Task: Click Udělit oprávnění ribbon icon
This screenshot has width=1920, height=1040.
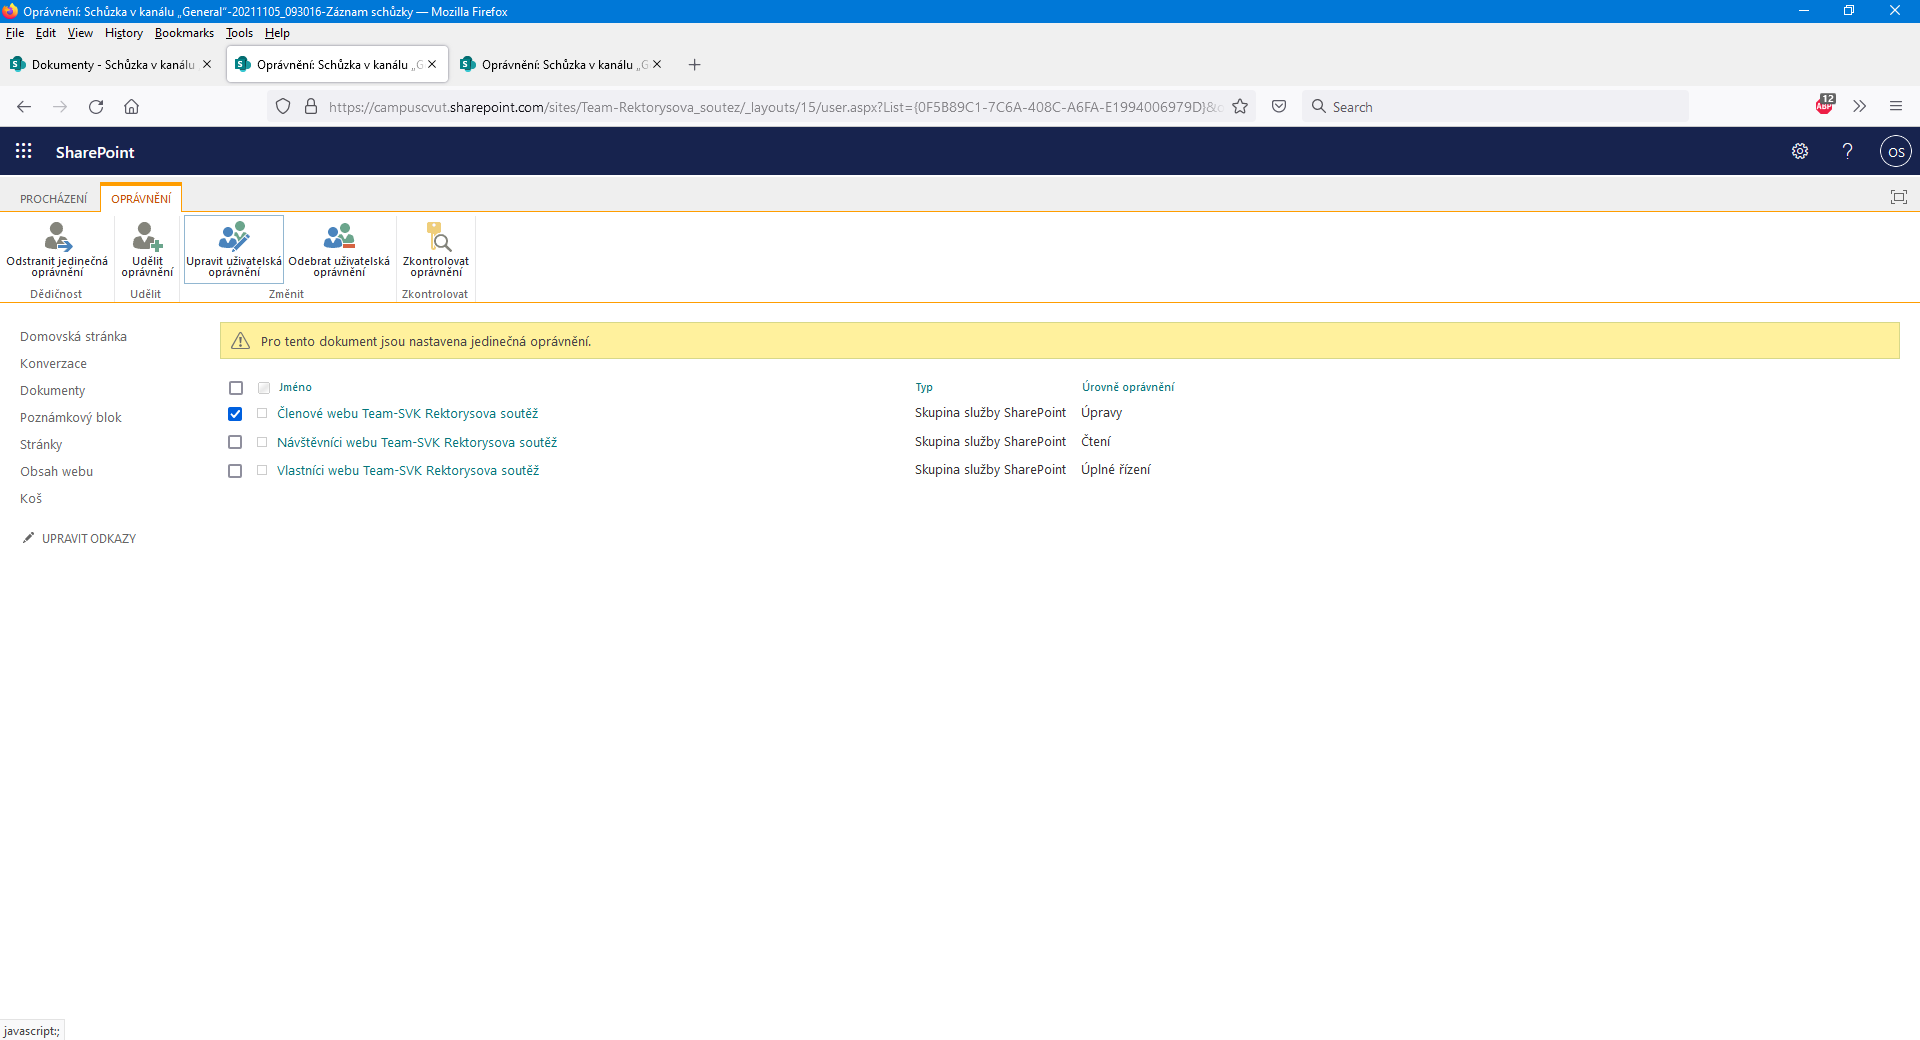Action: (147, 238)
